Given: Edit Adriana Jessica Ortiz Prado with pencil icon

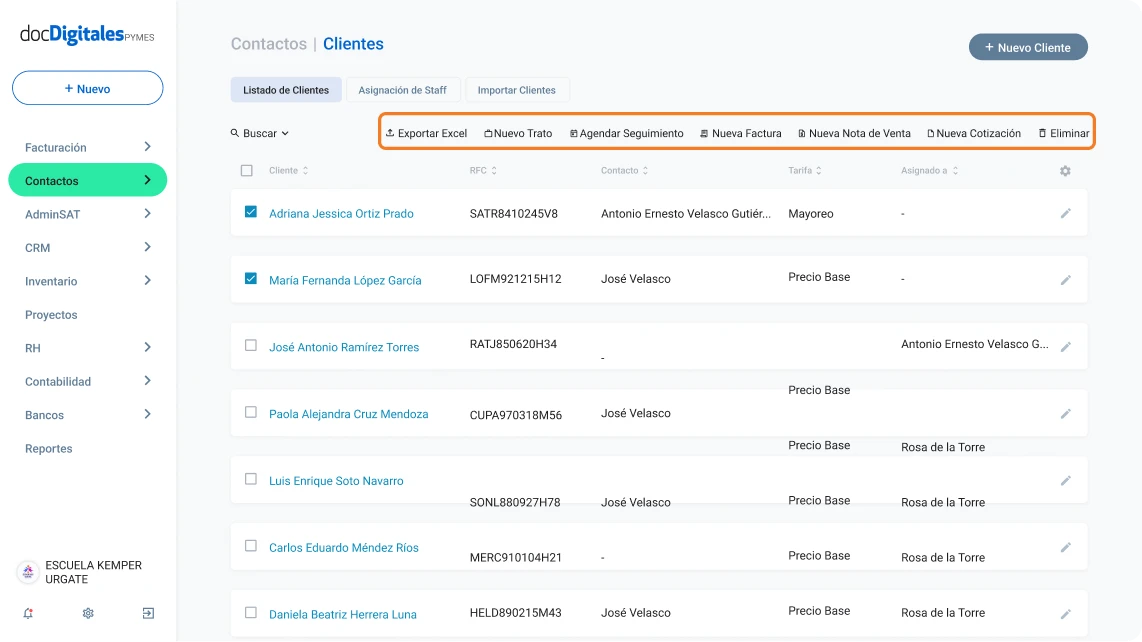Looking at the screenshot, I should 1066,214.
